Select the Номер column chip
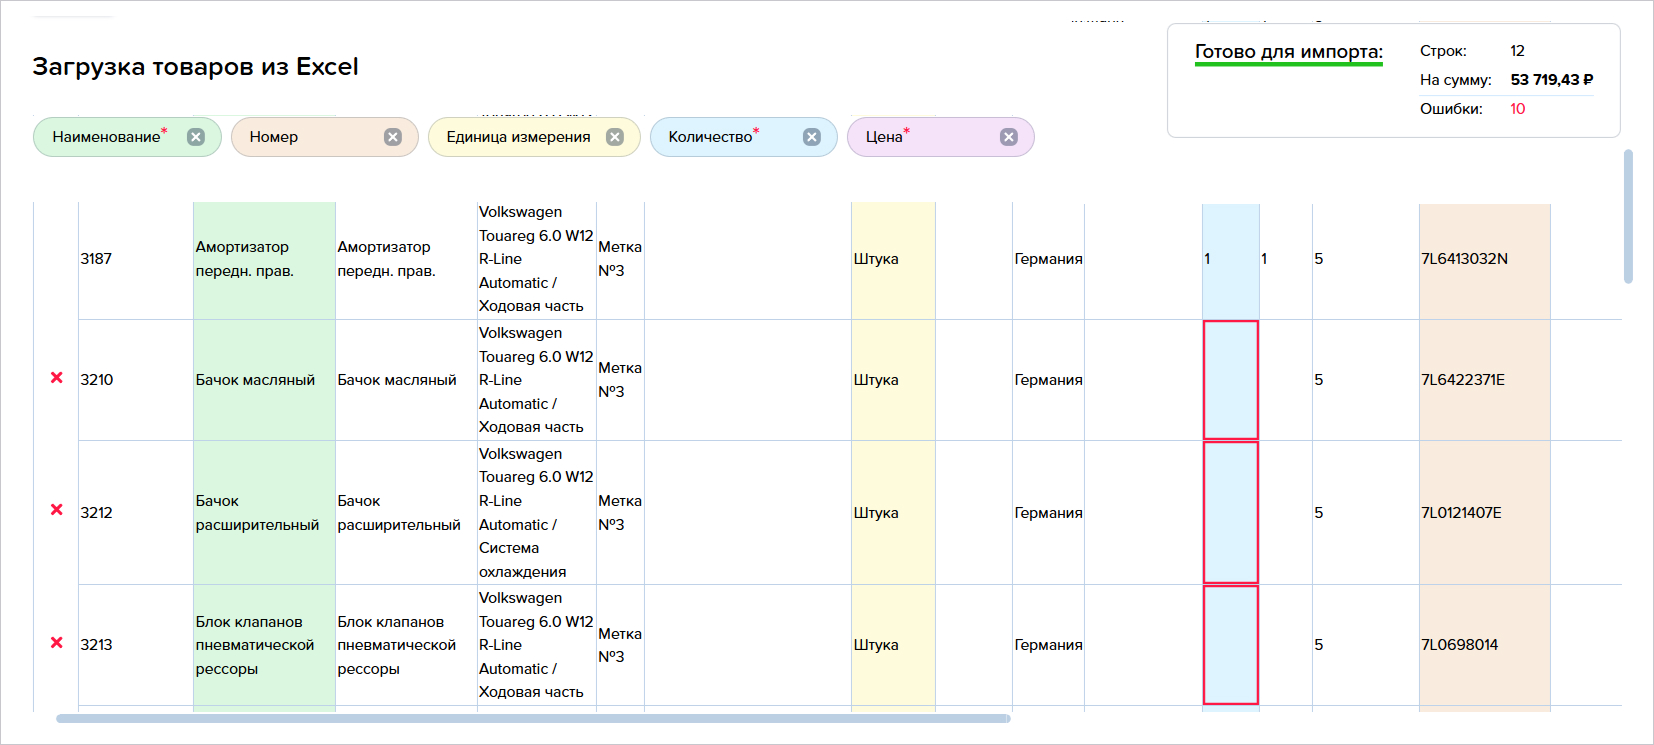The image size is (1654, 745). pos(324,137)
